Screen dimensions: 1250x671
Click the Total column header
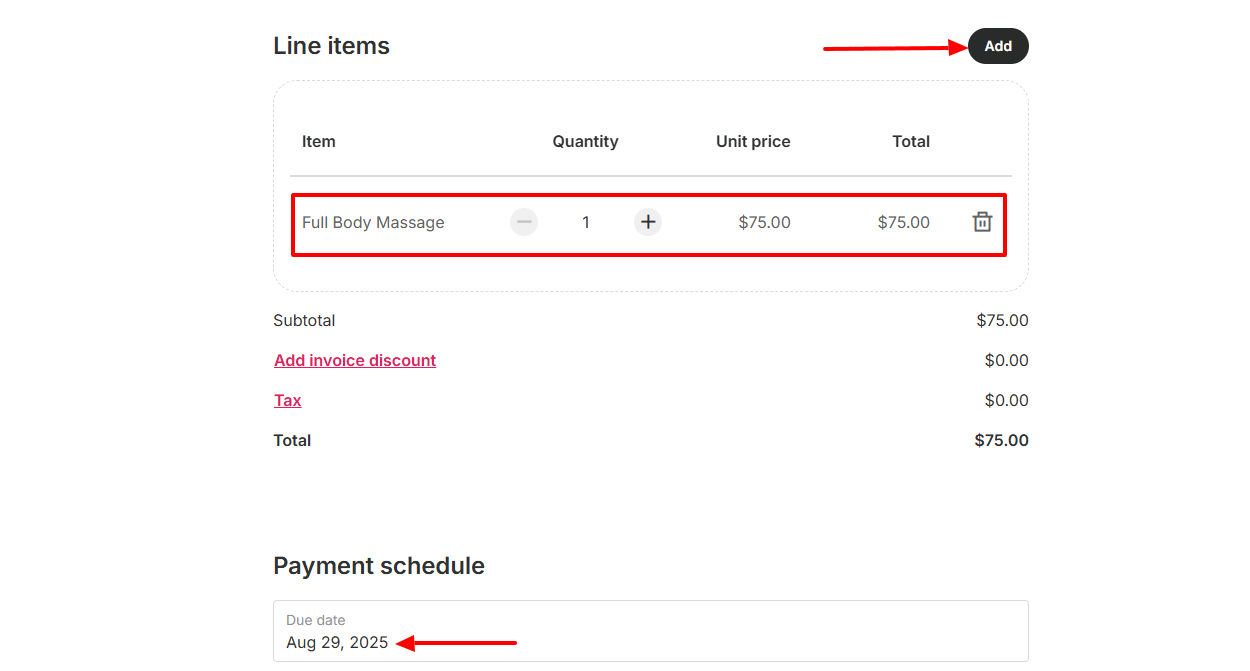(x=910, y=141)
